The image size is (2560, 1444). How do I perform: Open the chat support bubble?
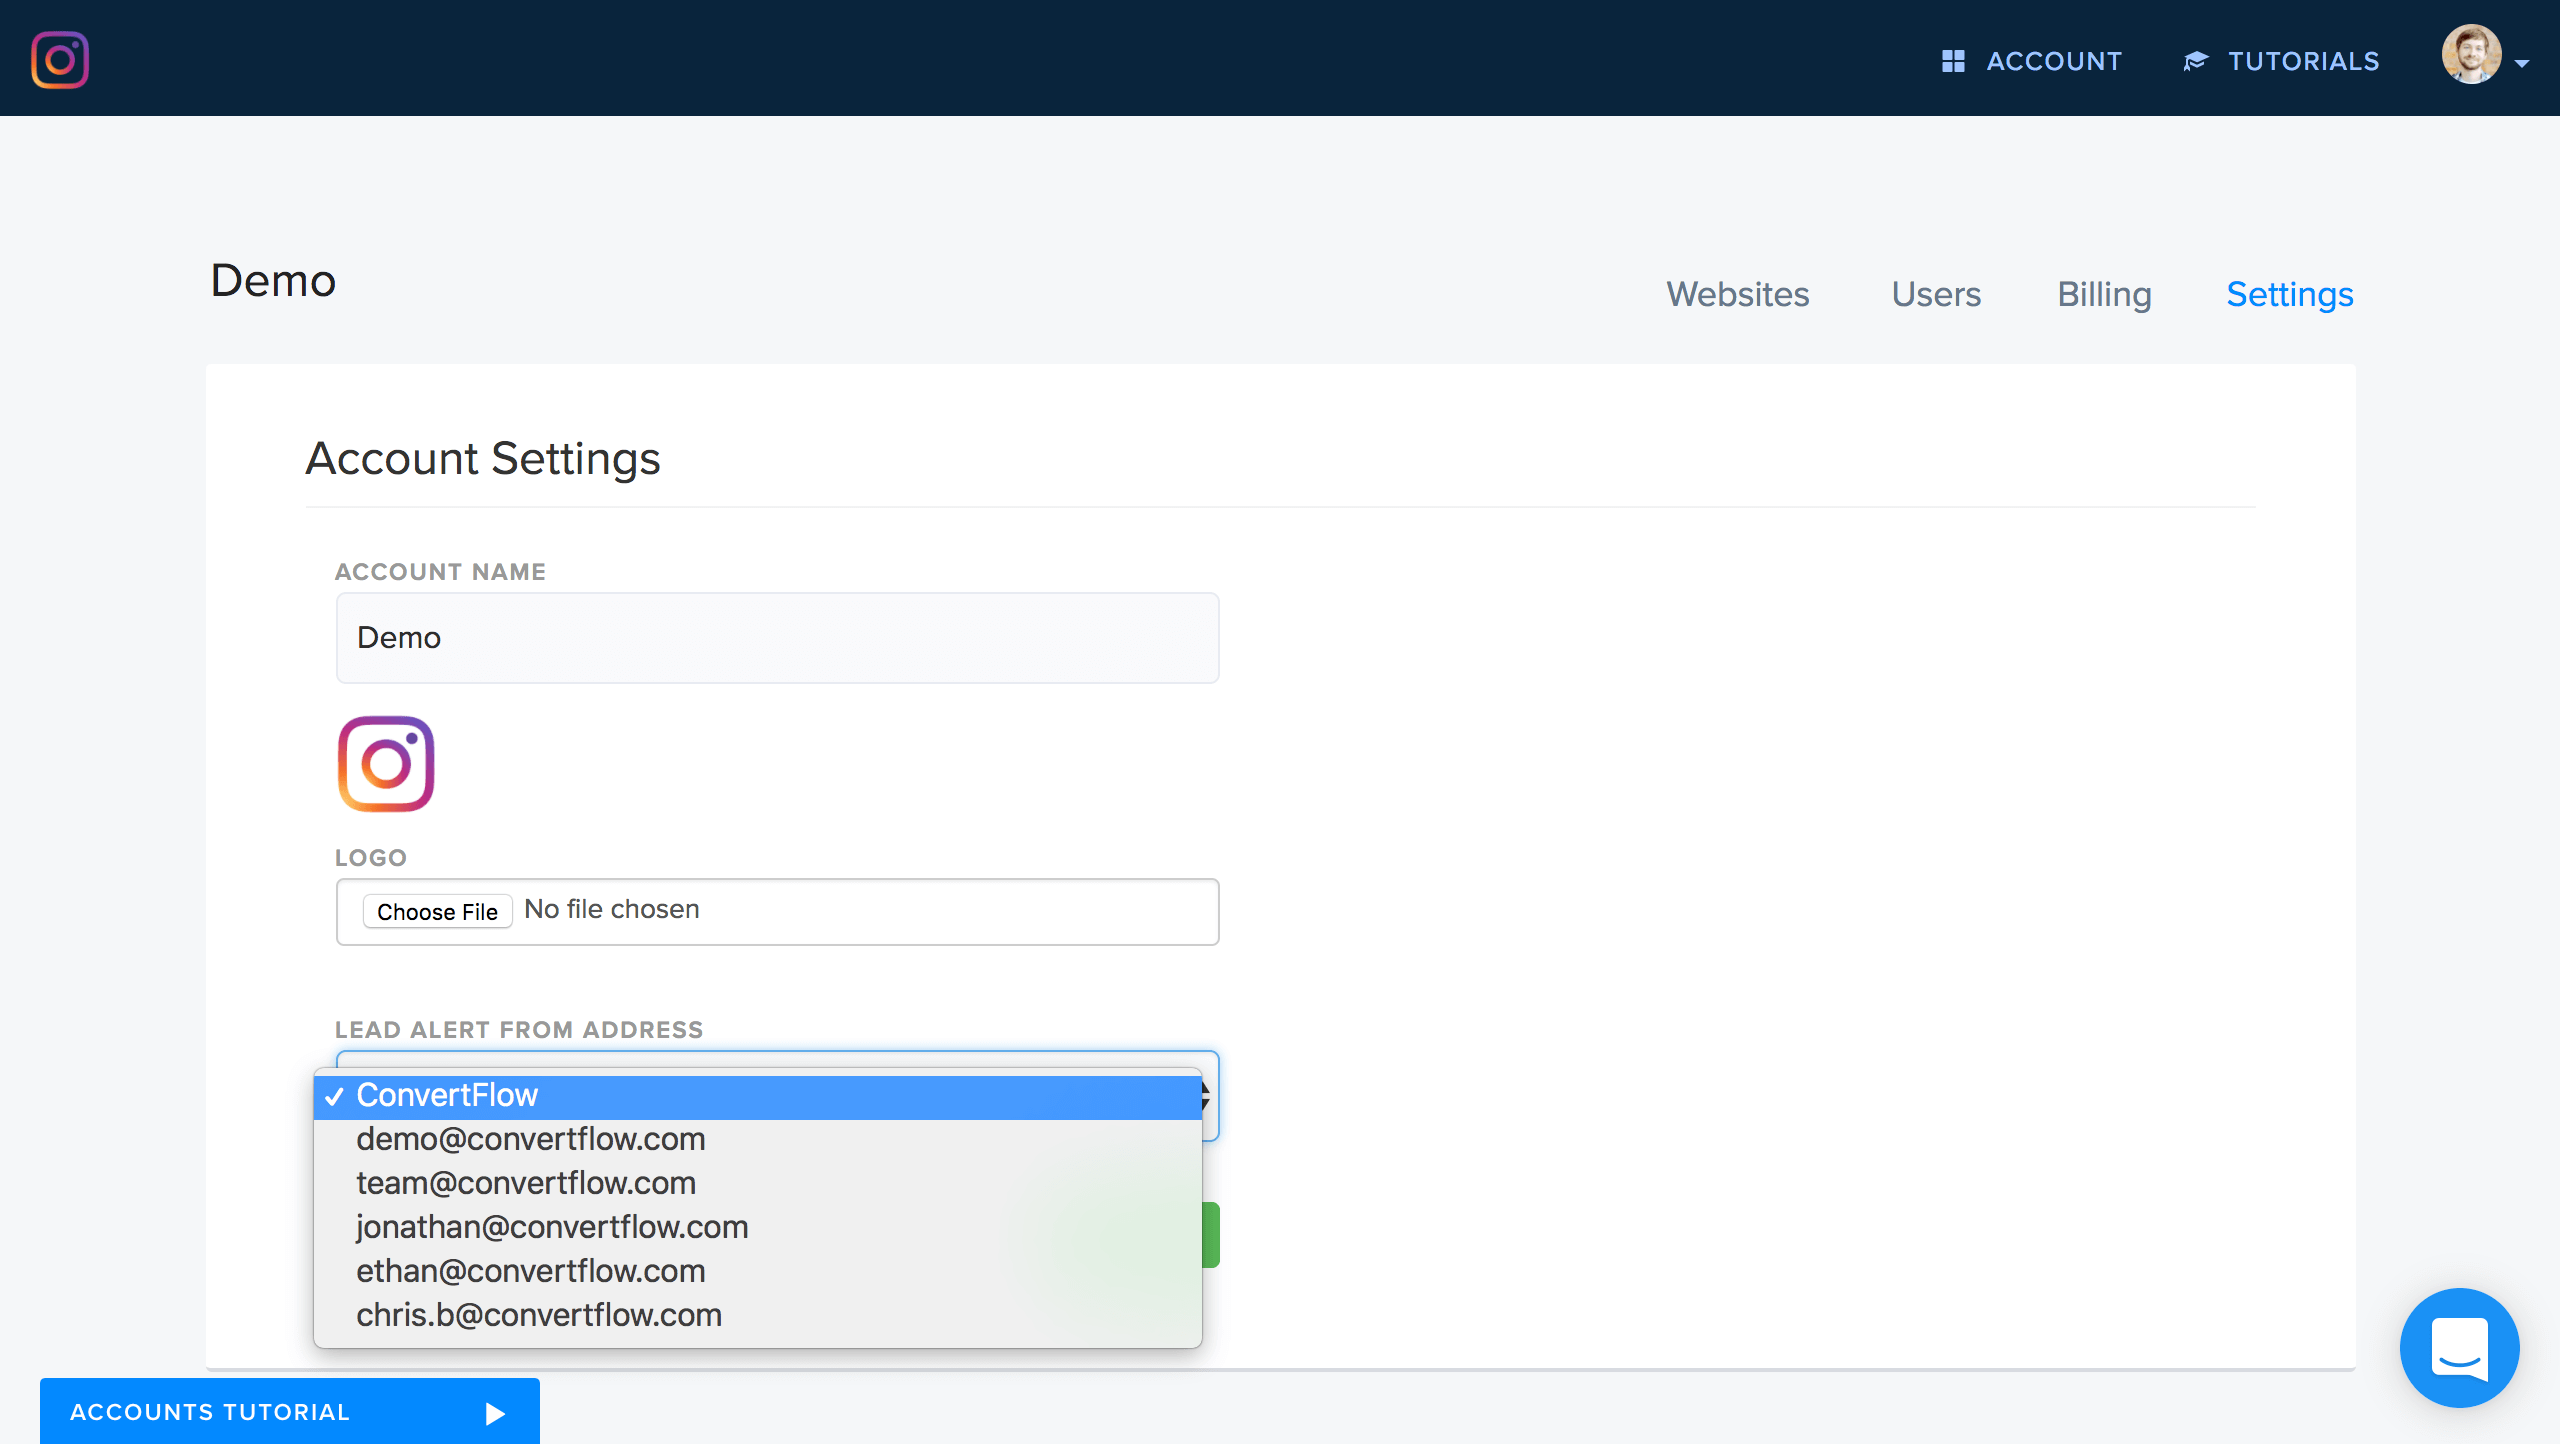[2459, 1347]
